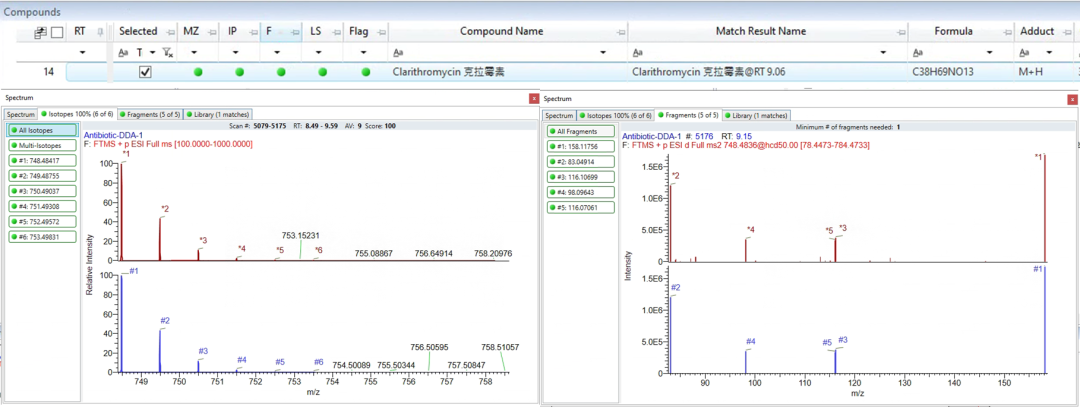Viewport: 1080px width, 407px height.
Task: Click the green Flag indicator for Clarithromycin
Action: coord(365,72)
